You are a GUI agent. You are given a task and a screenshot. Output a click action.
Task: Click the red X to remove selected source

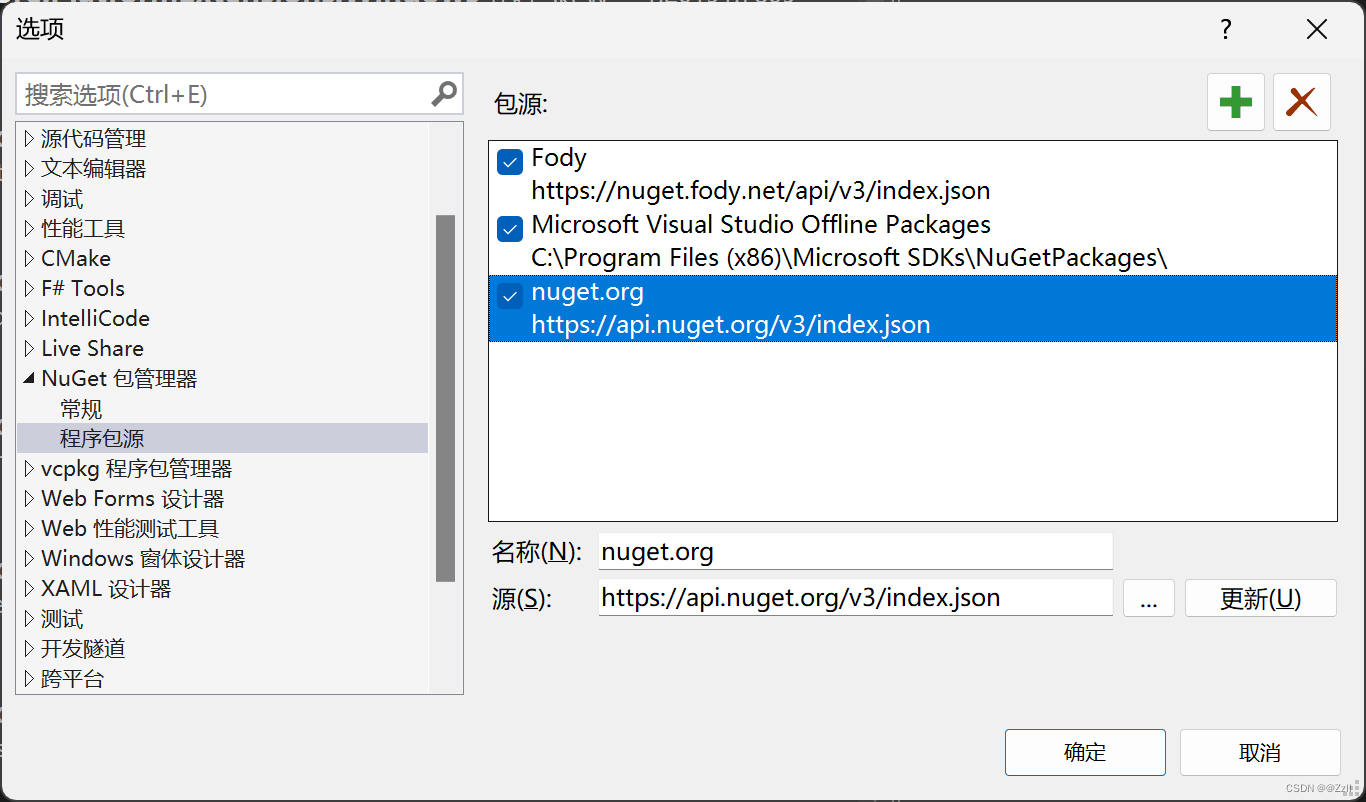[1301, 101]
